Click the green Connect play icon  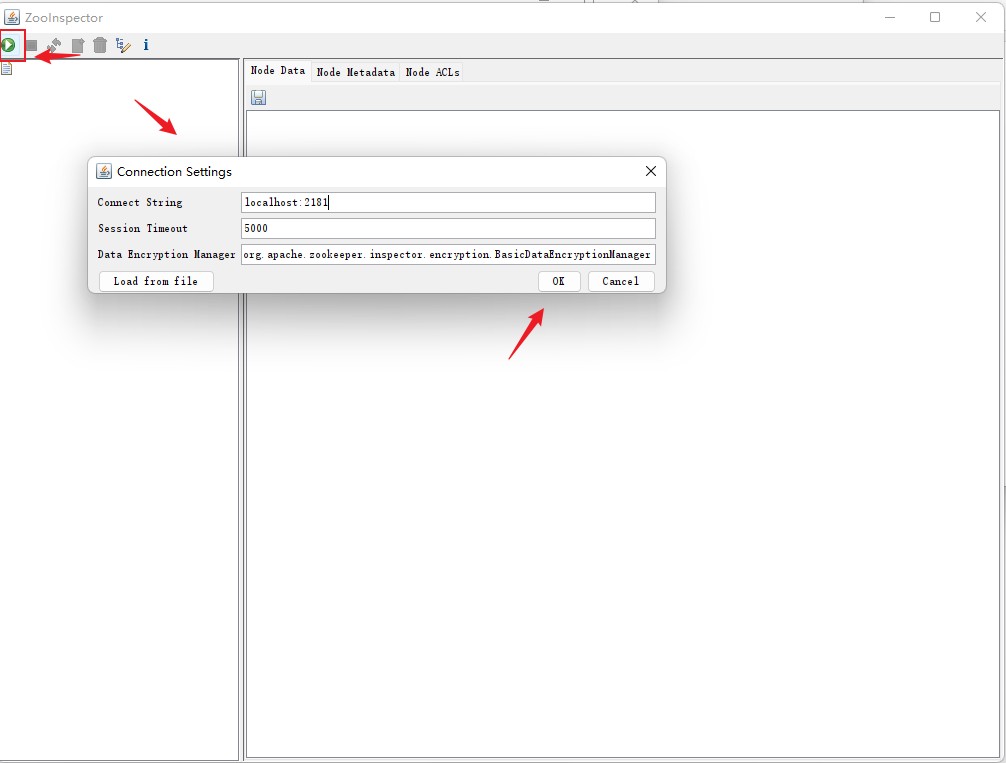(9, 45)
